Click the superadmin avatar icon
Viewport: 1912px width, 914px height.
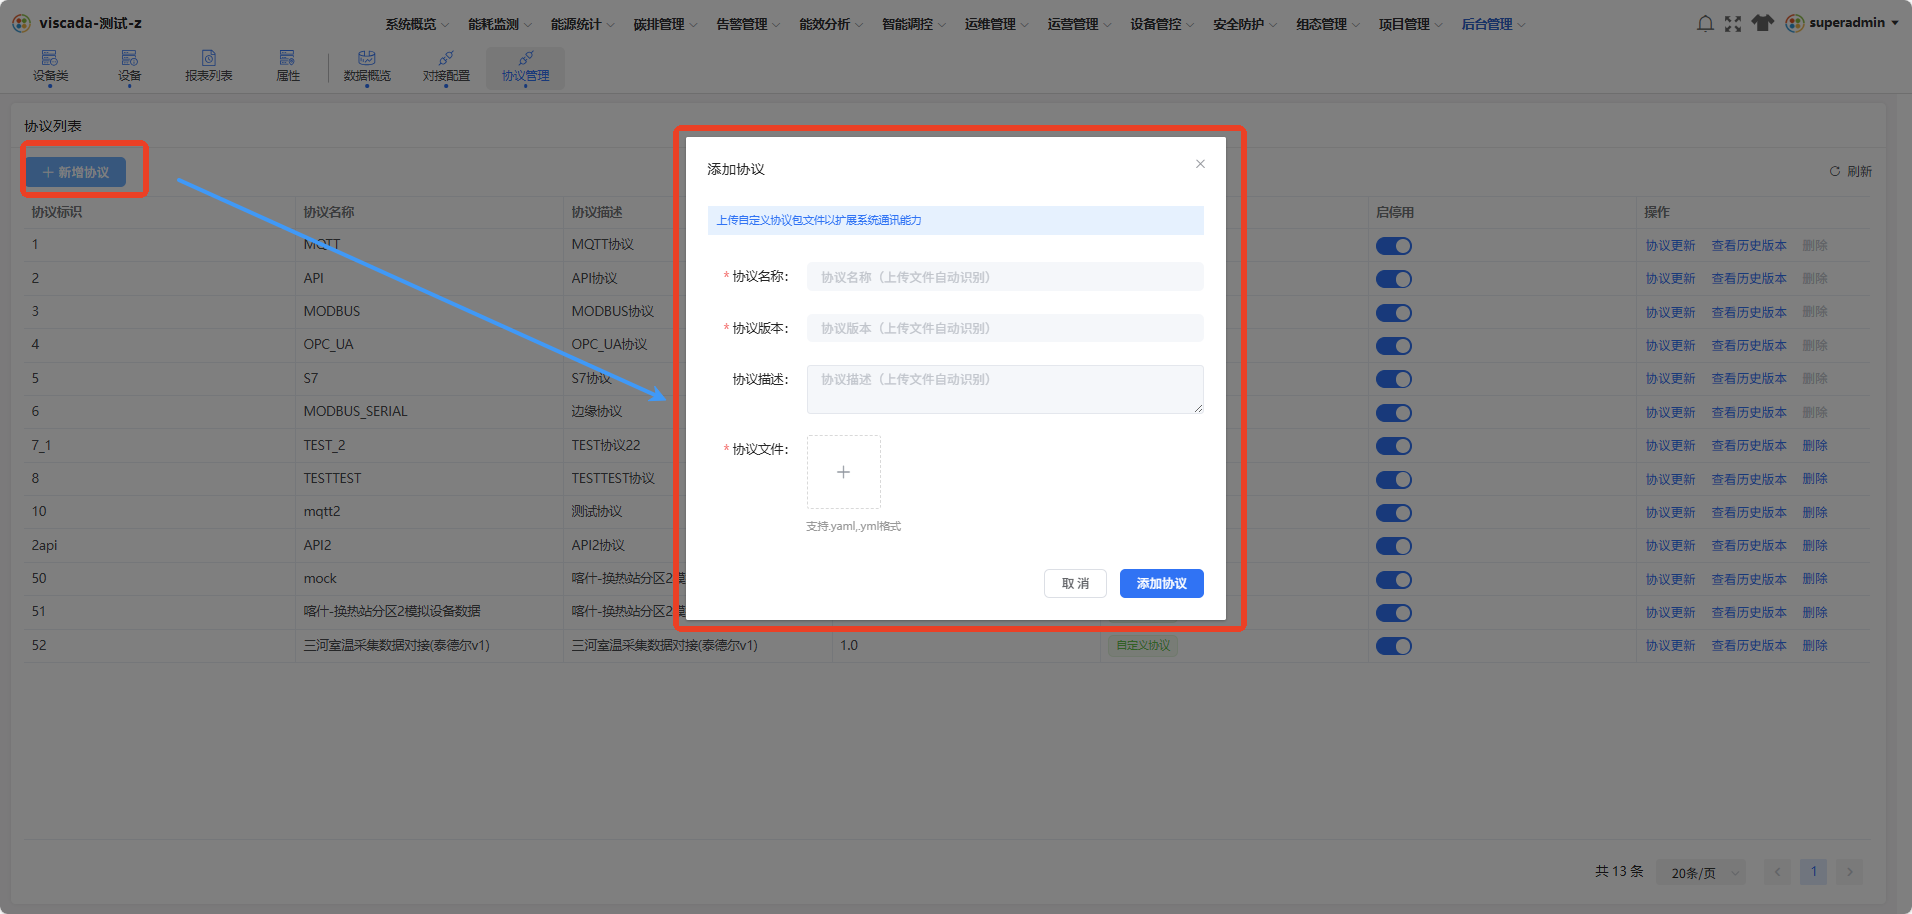coord(1795,23)
